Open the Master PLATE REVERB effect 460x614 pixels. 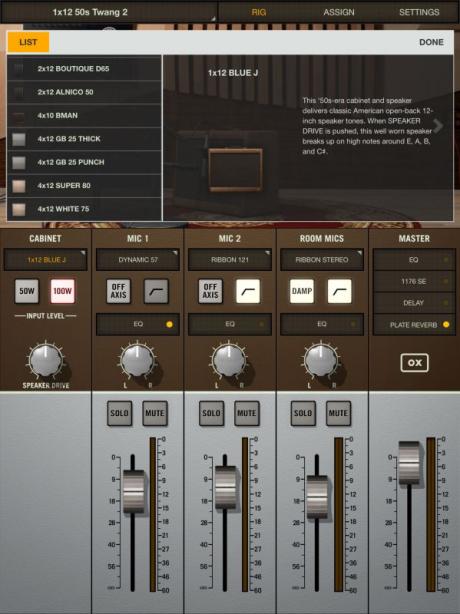[x=414, y=325]
